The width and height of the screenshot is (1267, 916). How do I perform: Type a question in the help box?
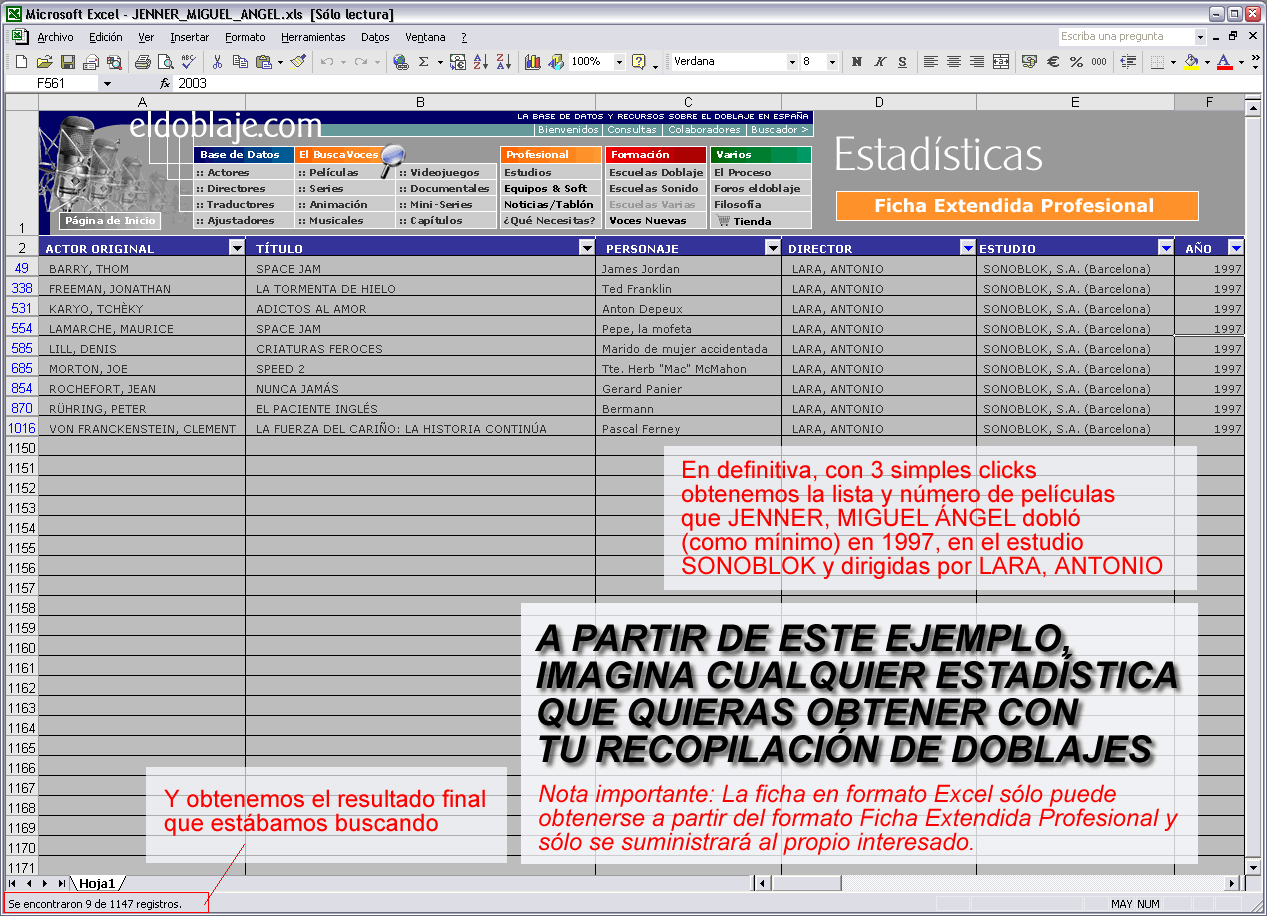point(1126,37)
